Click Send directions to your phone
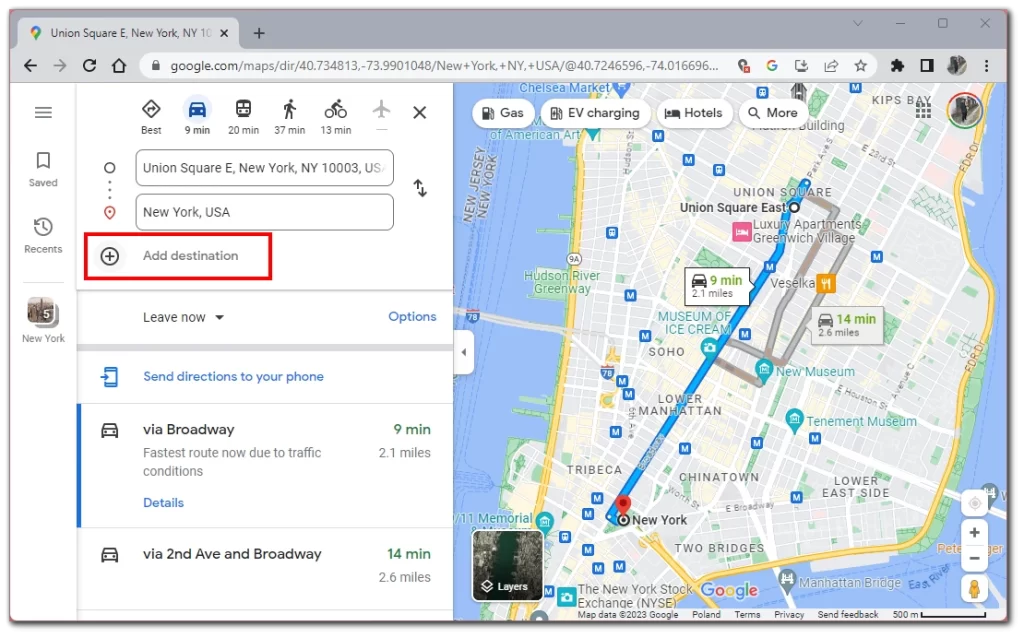Screen dimensions: 1024x638 (233, 376)
